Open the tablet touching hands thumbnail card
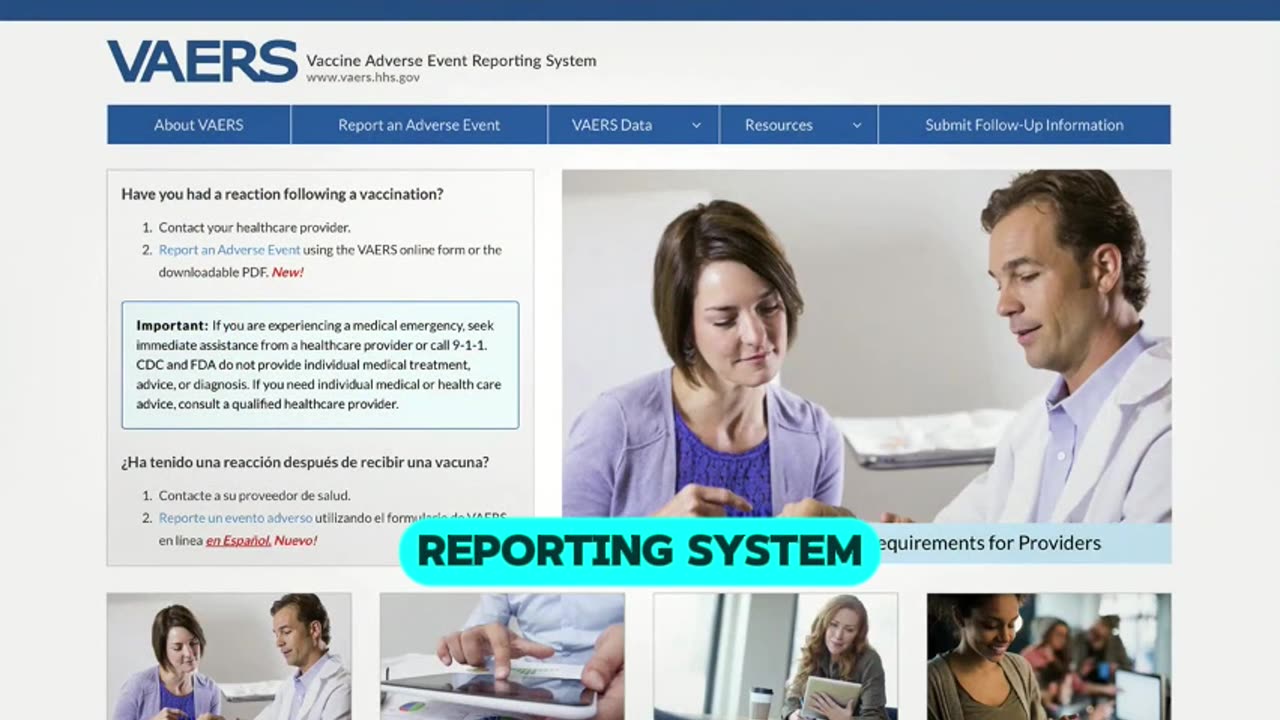 (x=502, y=656)
